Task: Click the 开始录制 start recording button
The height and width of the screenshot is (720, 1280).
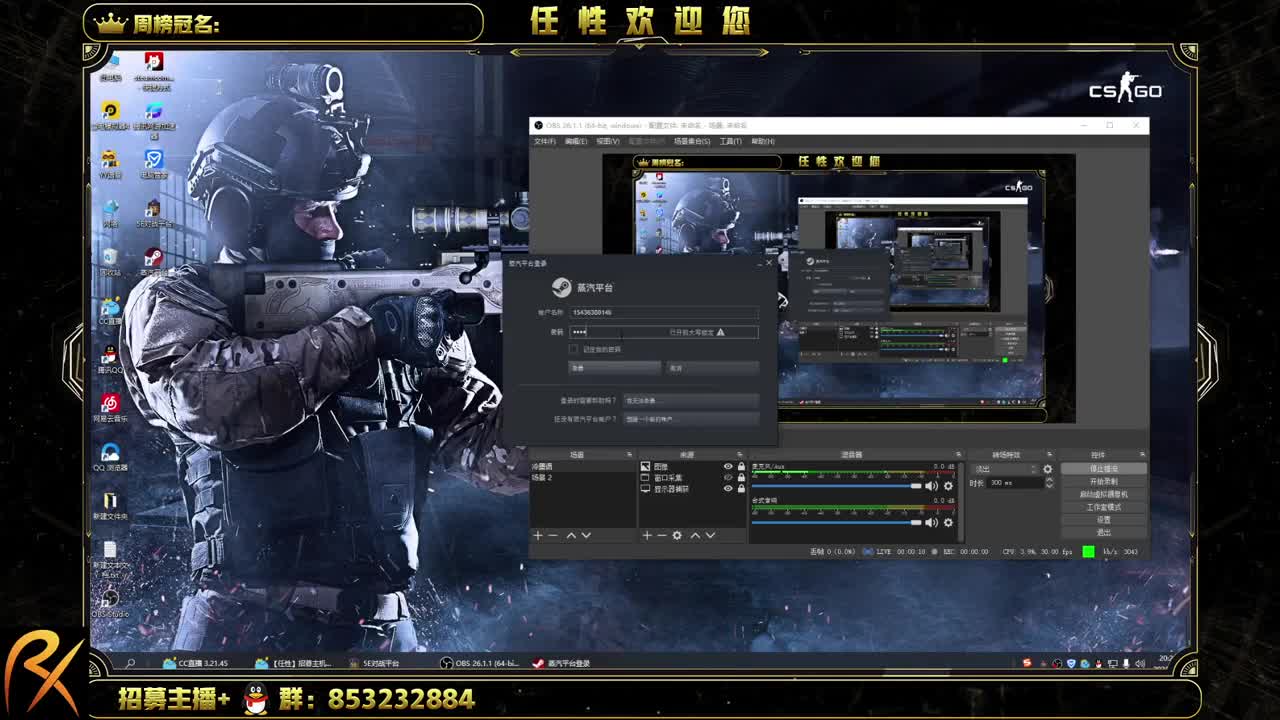Action: 1104,482
